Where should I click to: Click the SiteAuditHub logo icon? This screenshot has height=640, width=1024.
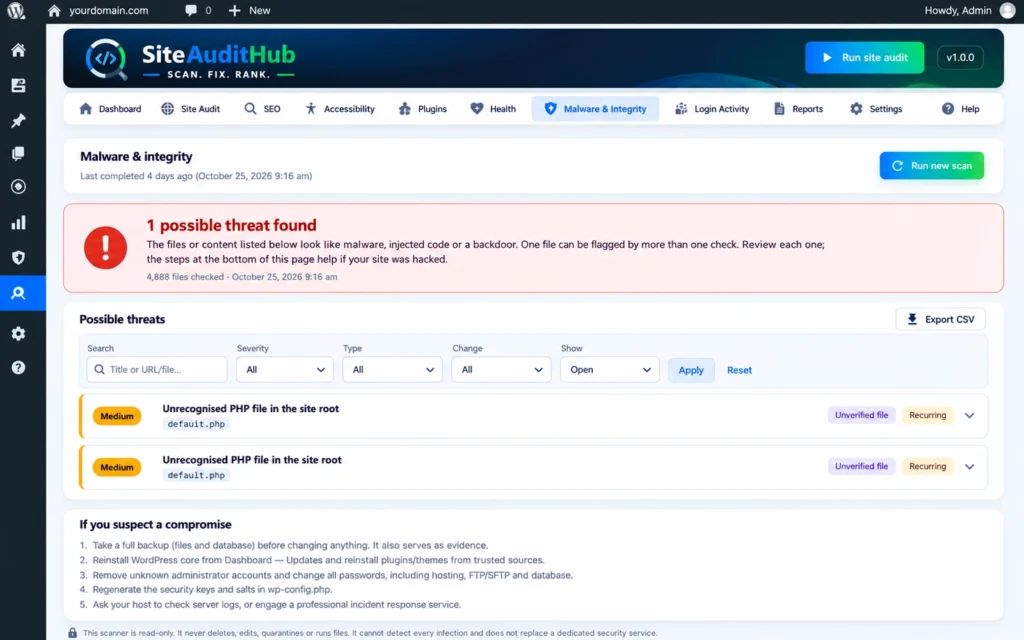pos(106,59)
